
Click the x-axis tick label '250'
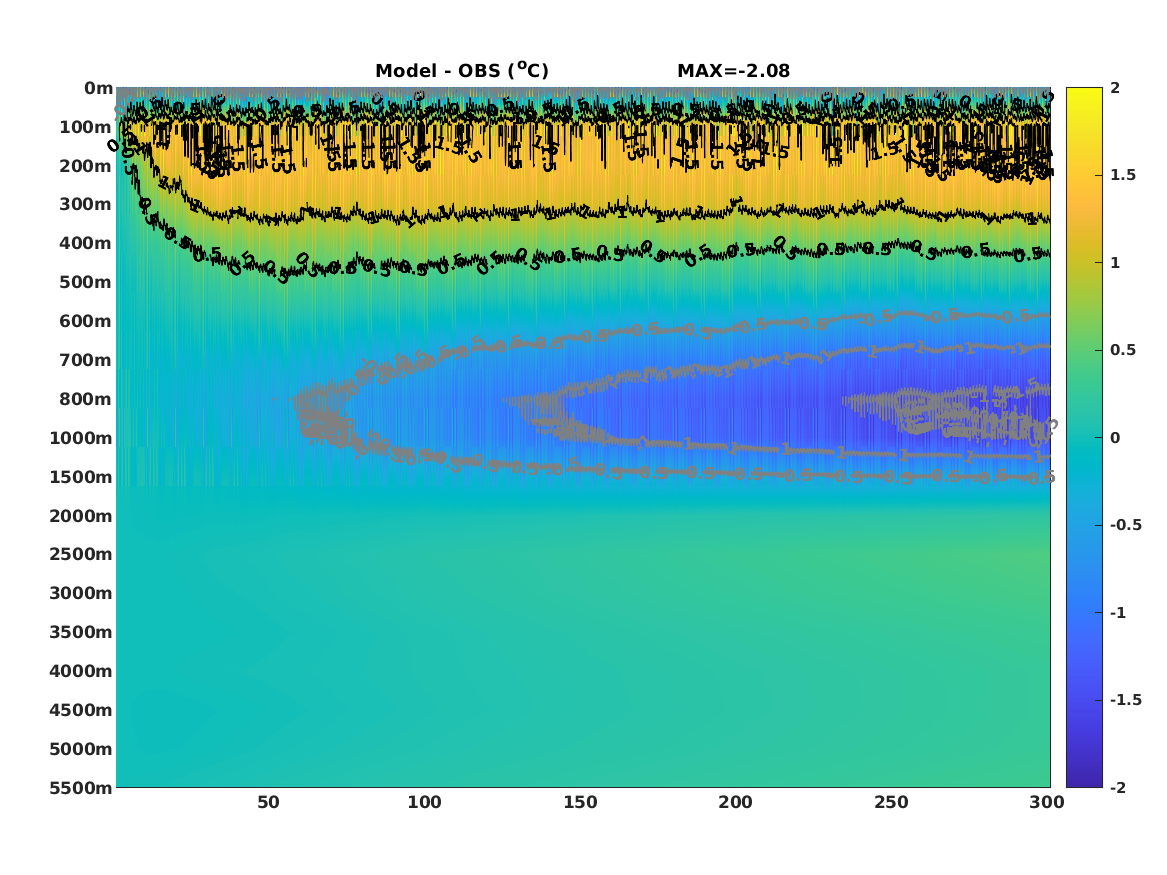[x=892, y=802]
